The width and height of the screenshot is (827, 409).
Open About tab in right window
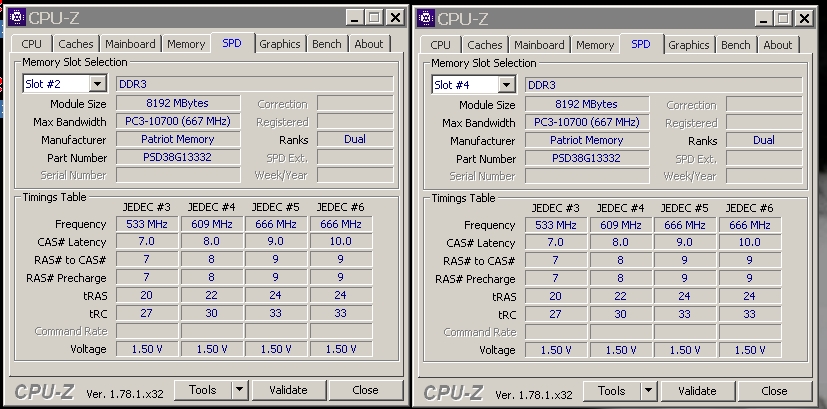coord(777,45)
